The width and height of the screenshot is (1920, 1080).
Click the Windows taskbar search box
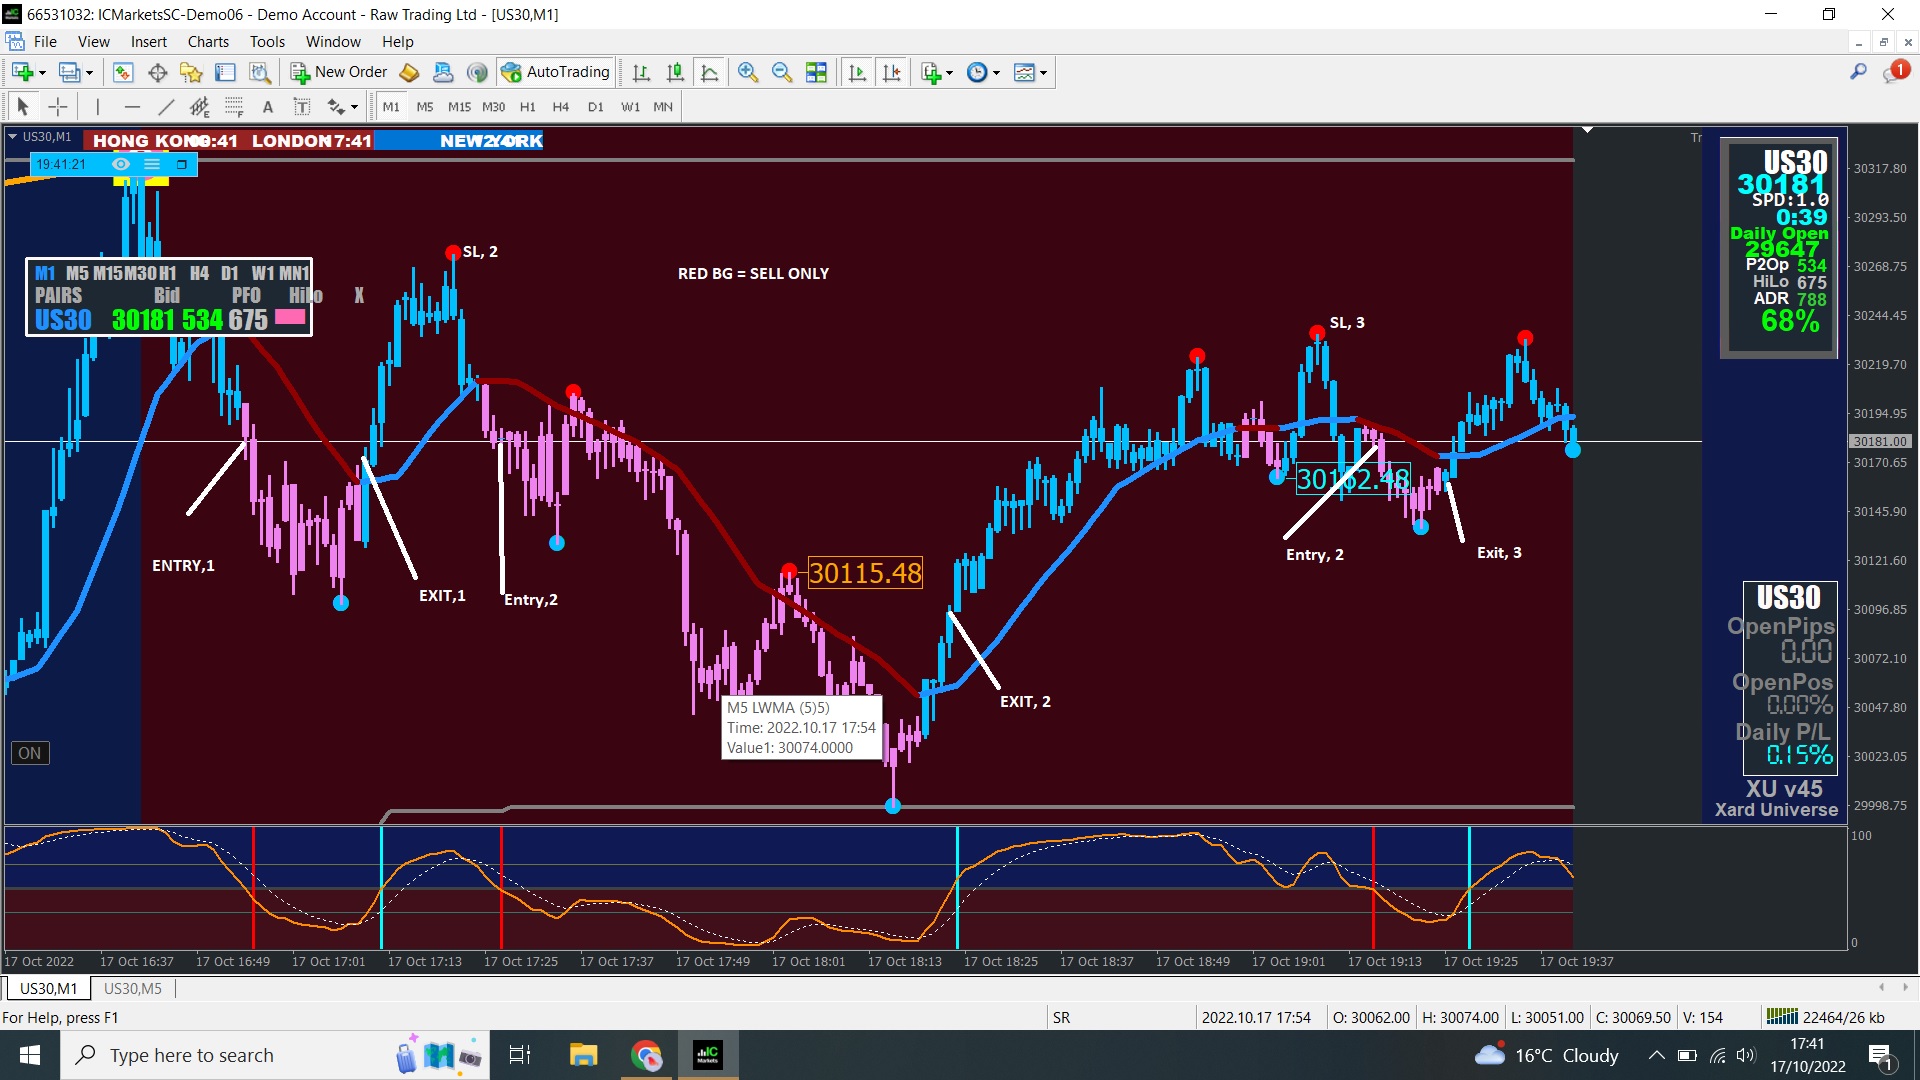pos(192,1055)
